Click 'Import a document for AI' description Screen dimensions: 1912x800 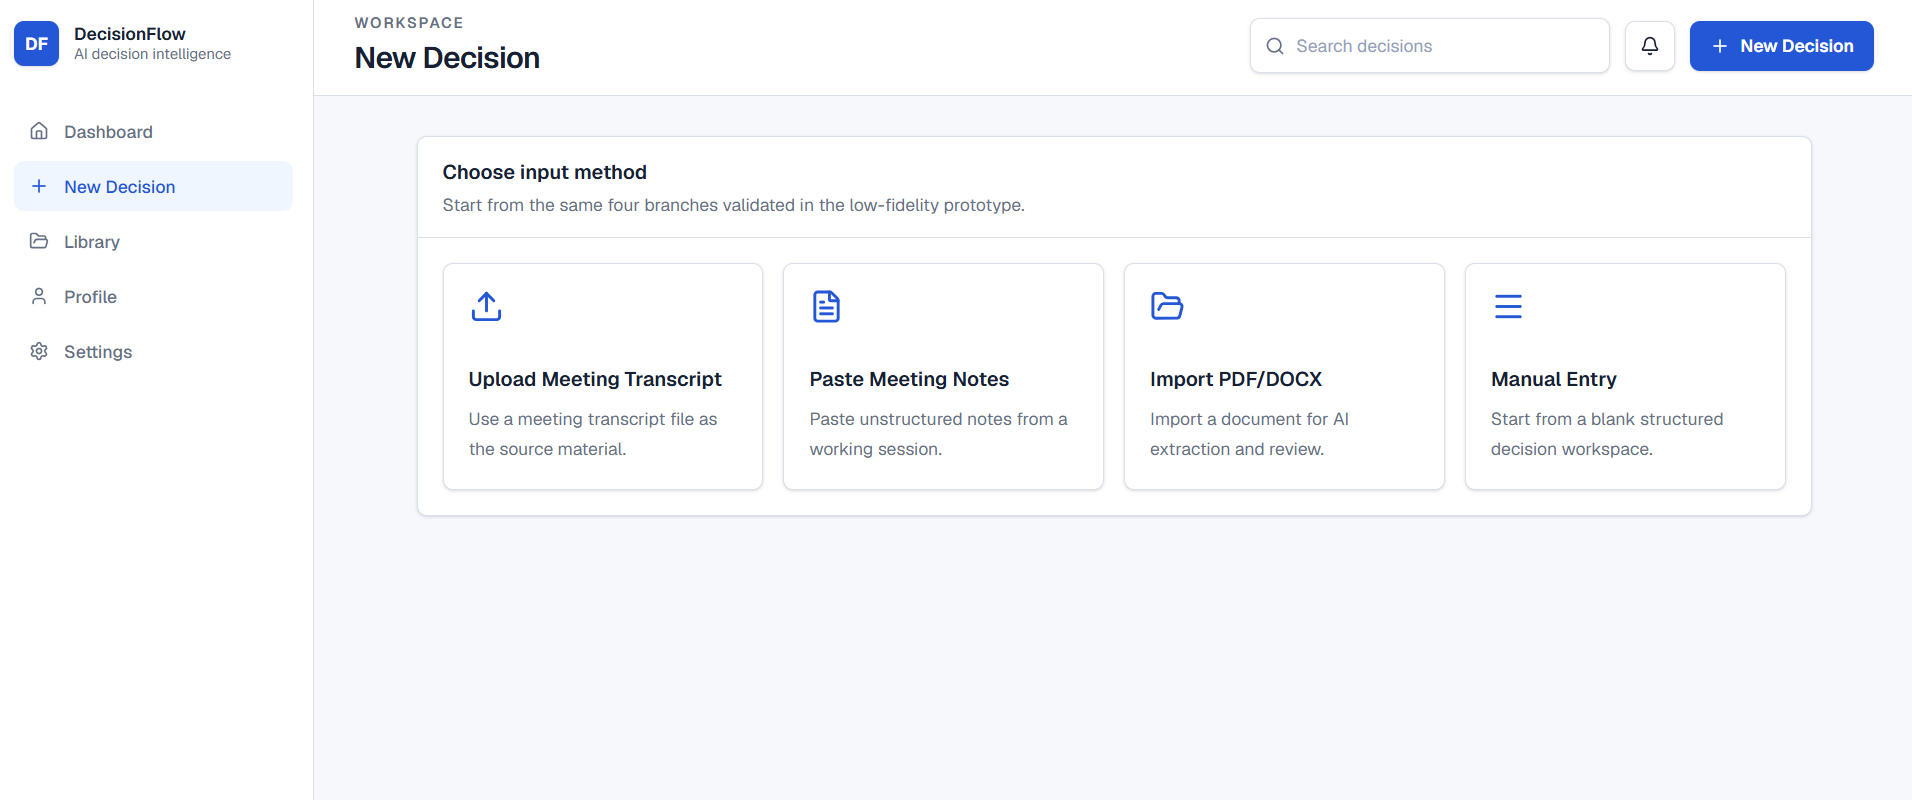(x=1249, y=434)
